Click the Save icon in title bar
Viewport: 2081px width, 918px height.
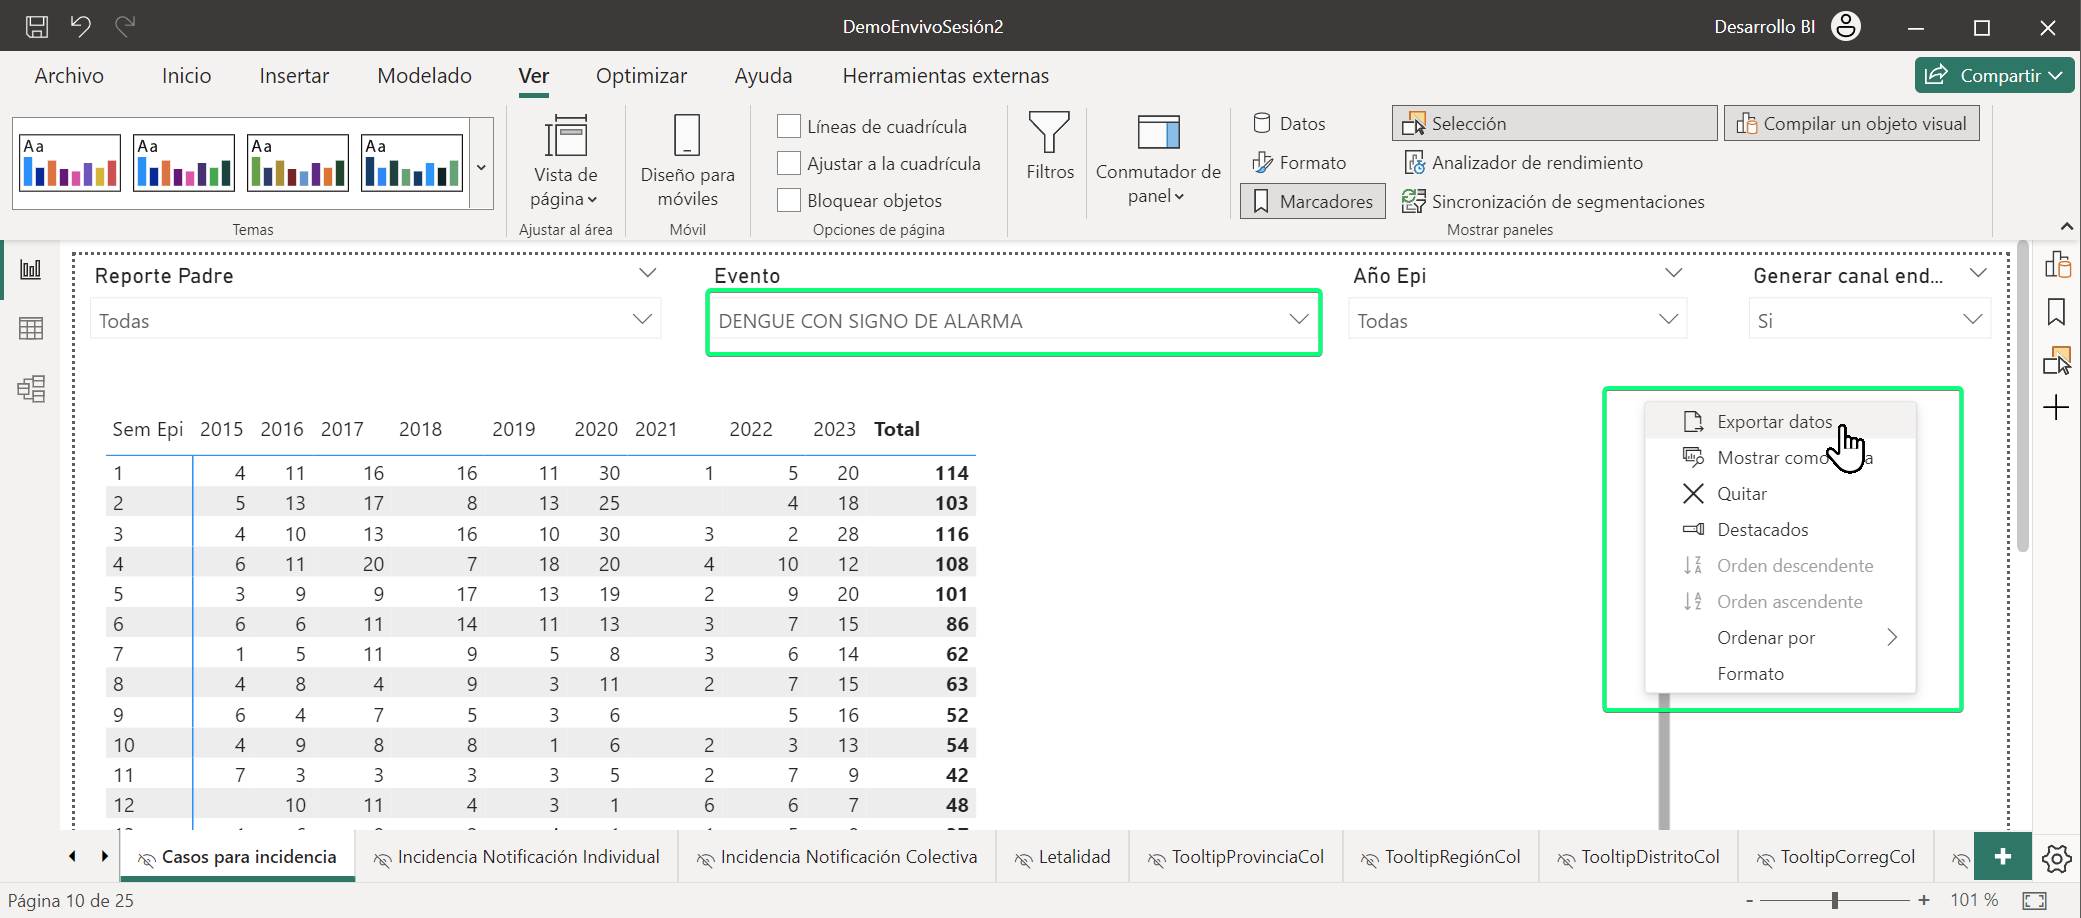[37, 27]
